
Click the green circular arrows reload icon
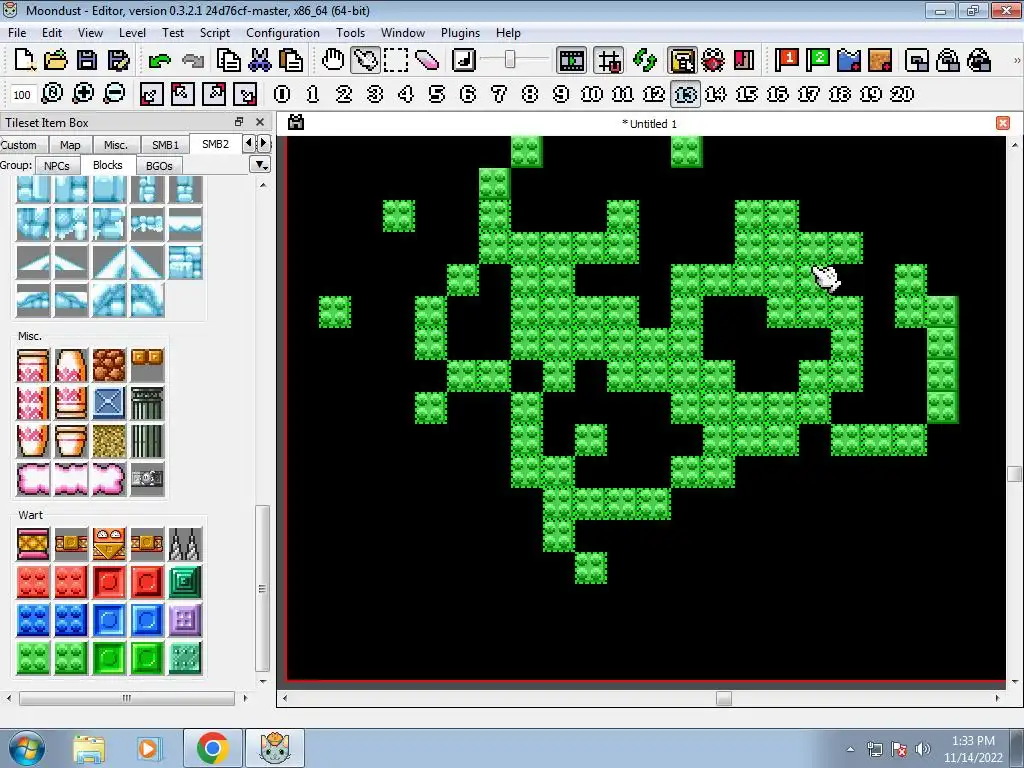(645, 60)
